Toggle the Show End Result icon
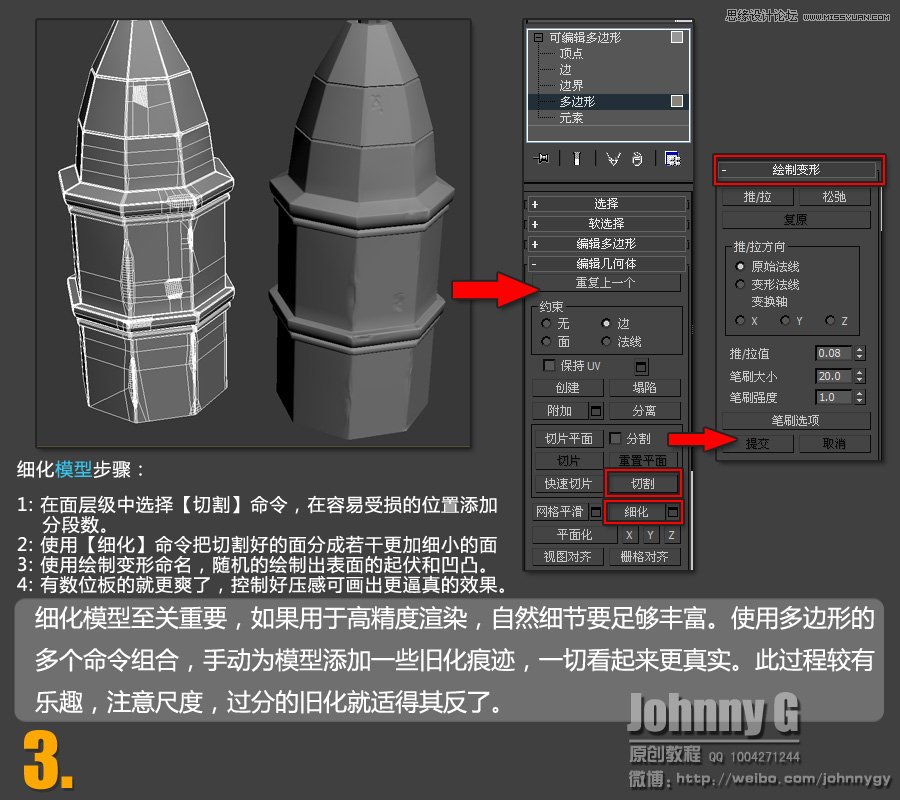The height and width of the screenshot is (800, 900). [576, 158]
